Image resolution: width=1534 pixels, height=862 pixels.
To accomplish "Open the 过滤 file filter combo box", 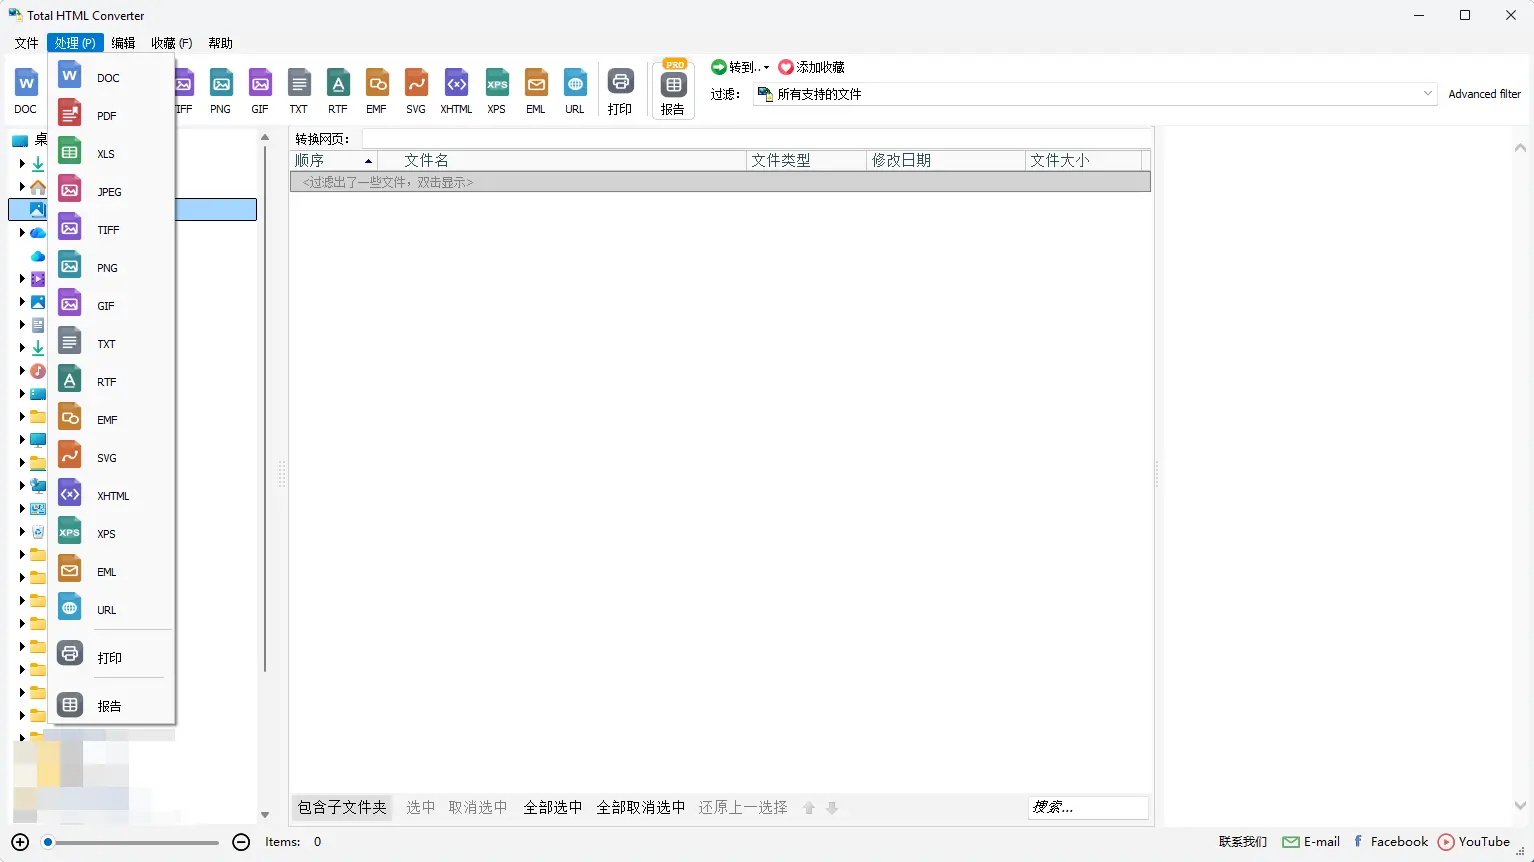I will pyautogui.click(x=1095, y=94).
